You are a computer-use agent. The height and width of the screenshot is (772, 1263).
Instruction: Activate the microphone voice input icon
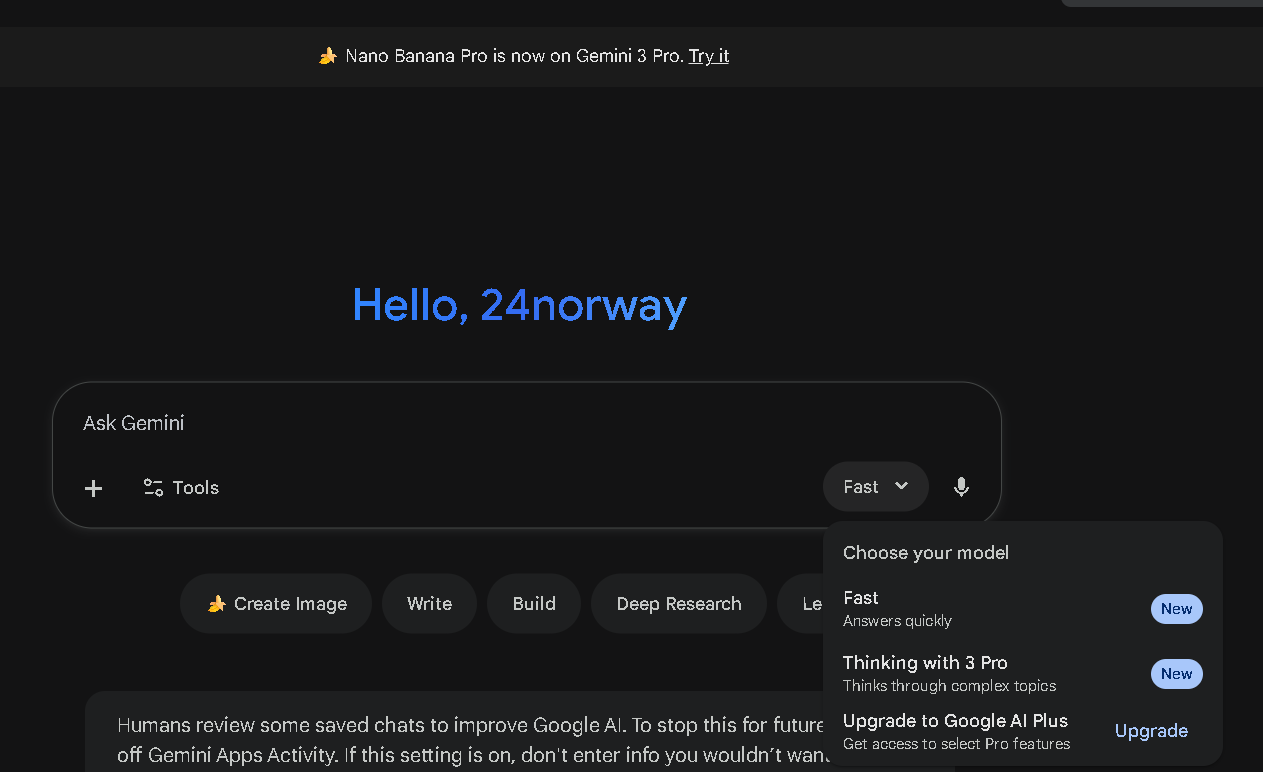tap(961, 487)
